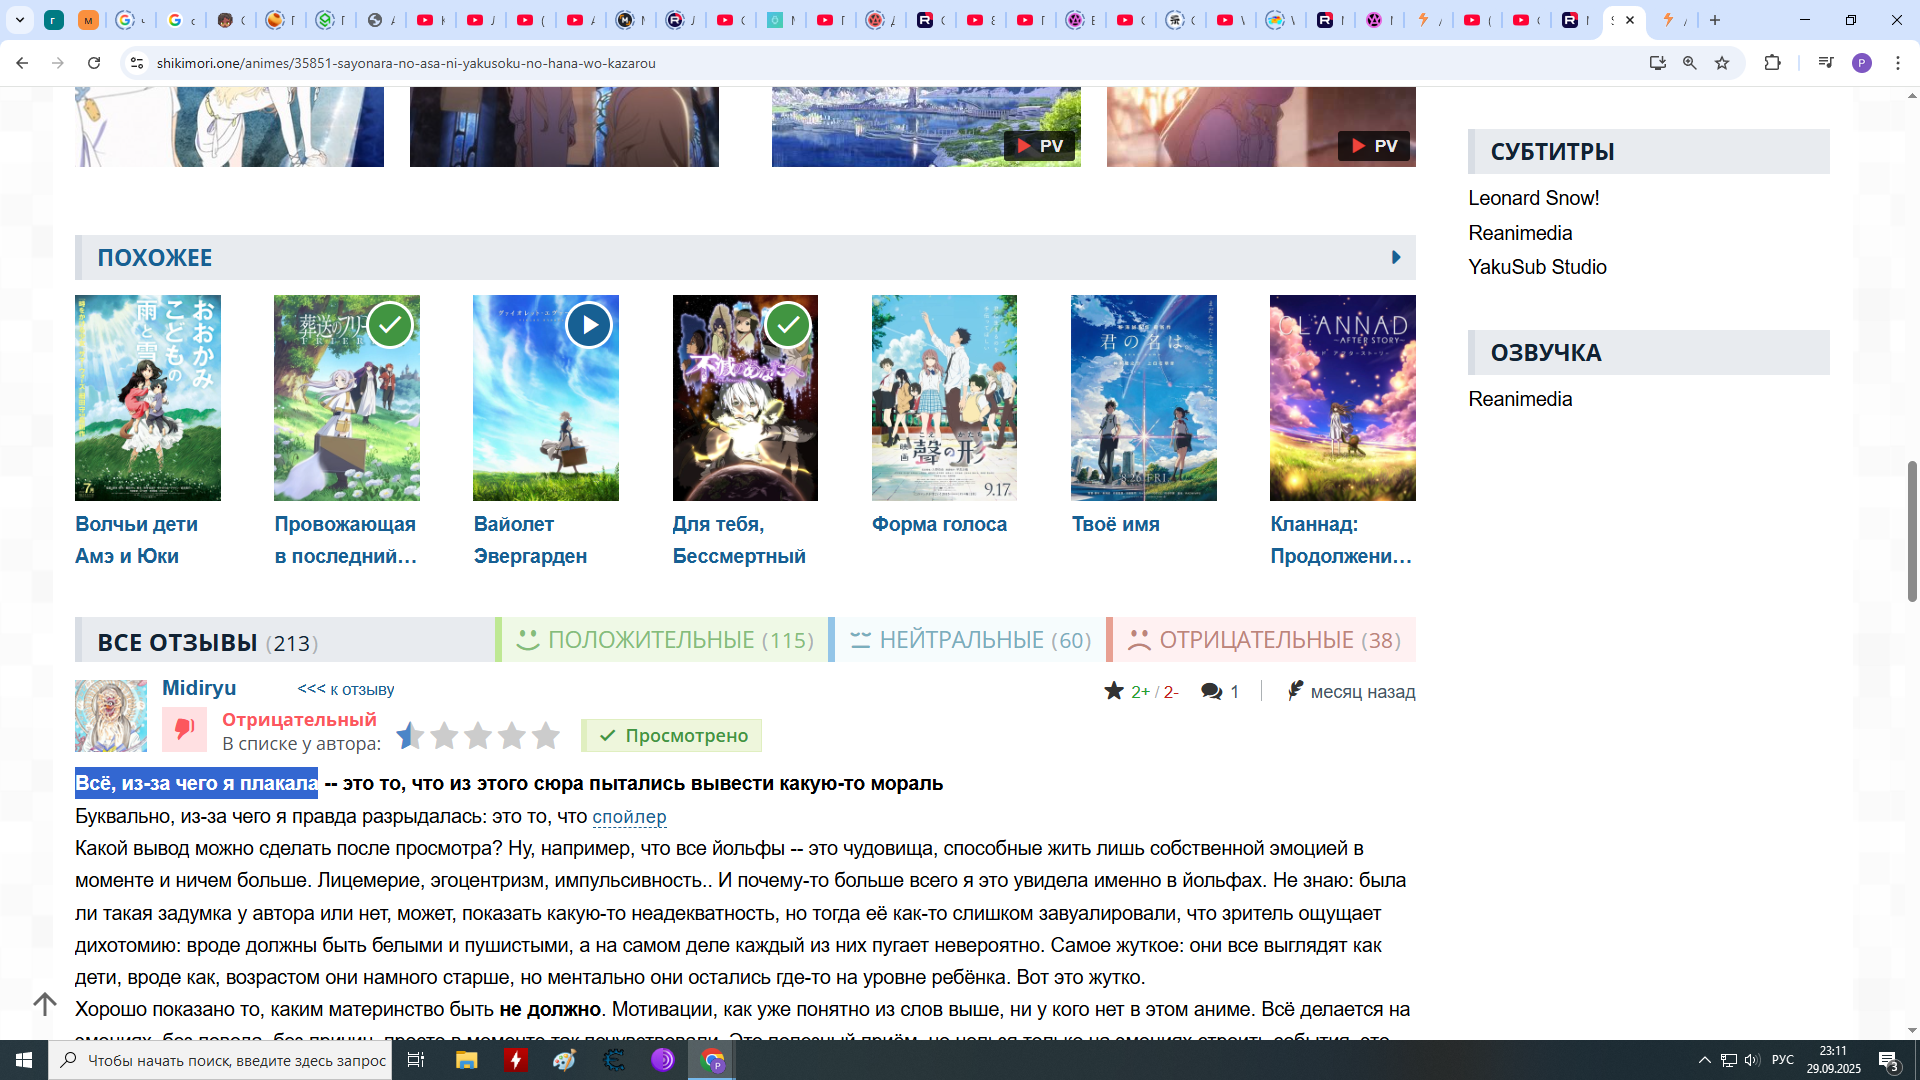
Task: Click the browser zoom magnifier icon
Action: pyautogui.click(x=1690, y=63)
